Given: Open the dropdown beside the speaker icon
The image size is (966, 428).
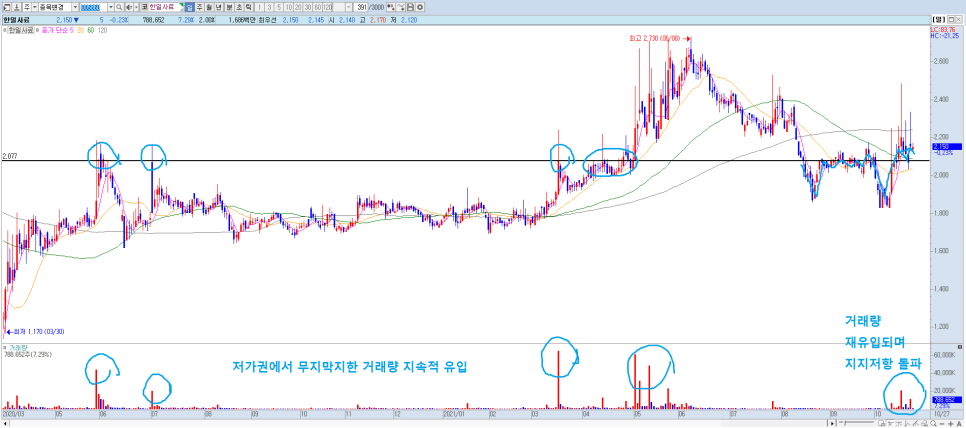Looking at the screenshot, I should click(136, 7).
